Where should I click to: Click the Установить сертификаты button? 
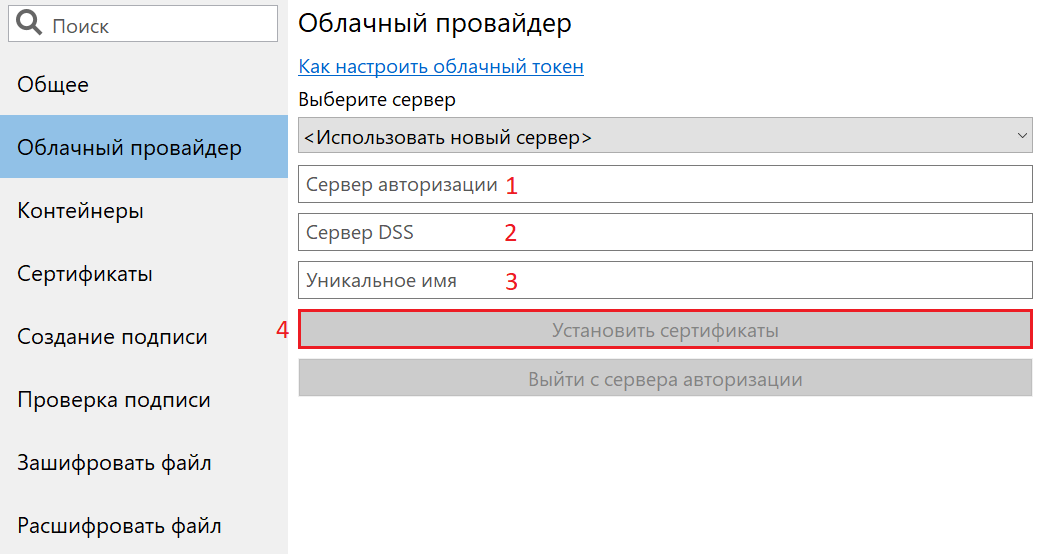(x=665, y=329)
